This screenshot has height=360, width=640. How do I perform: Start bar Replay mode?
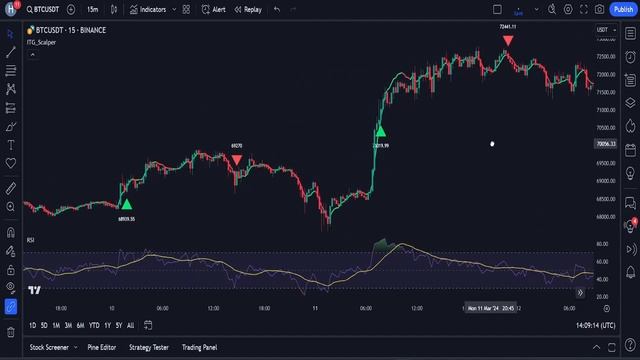(248, 9)
